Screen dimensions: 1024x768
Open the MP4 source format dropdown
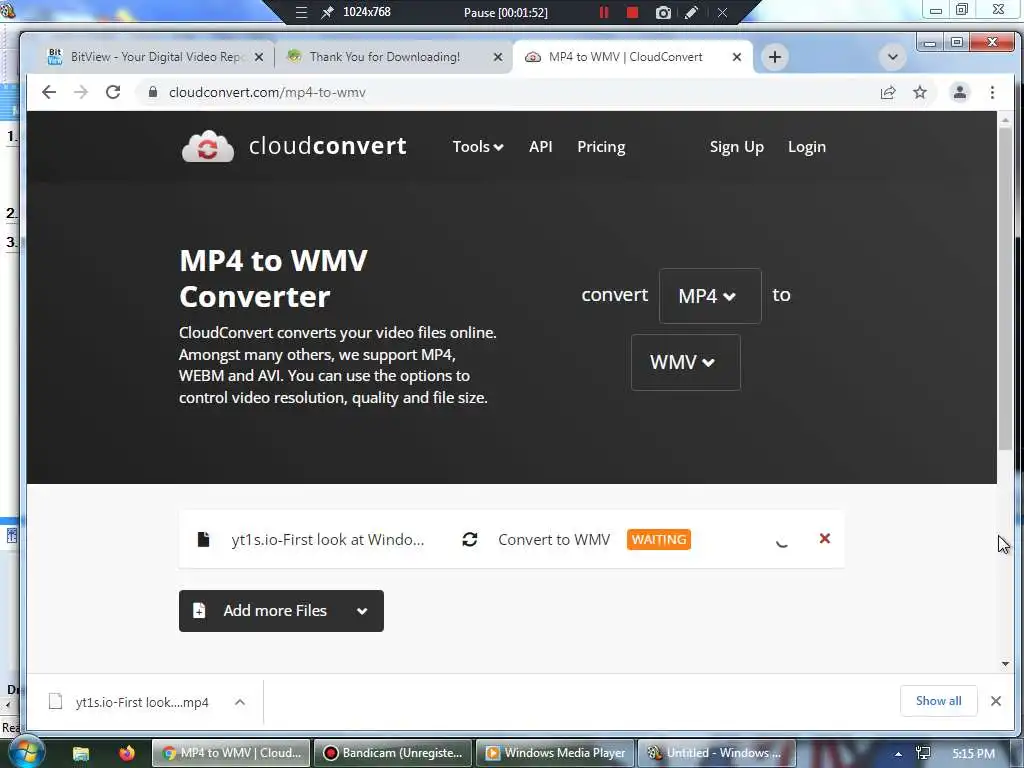710,296
